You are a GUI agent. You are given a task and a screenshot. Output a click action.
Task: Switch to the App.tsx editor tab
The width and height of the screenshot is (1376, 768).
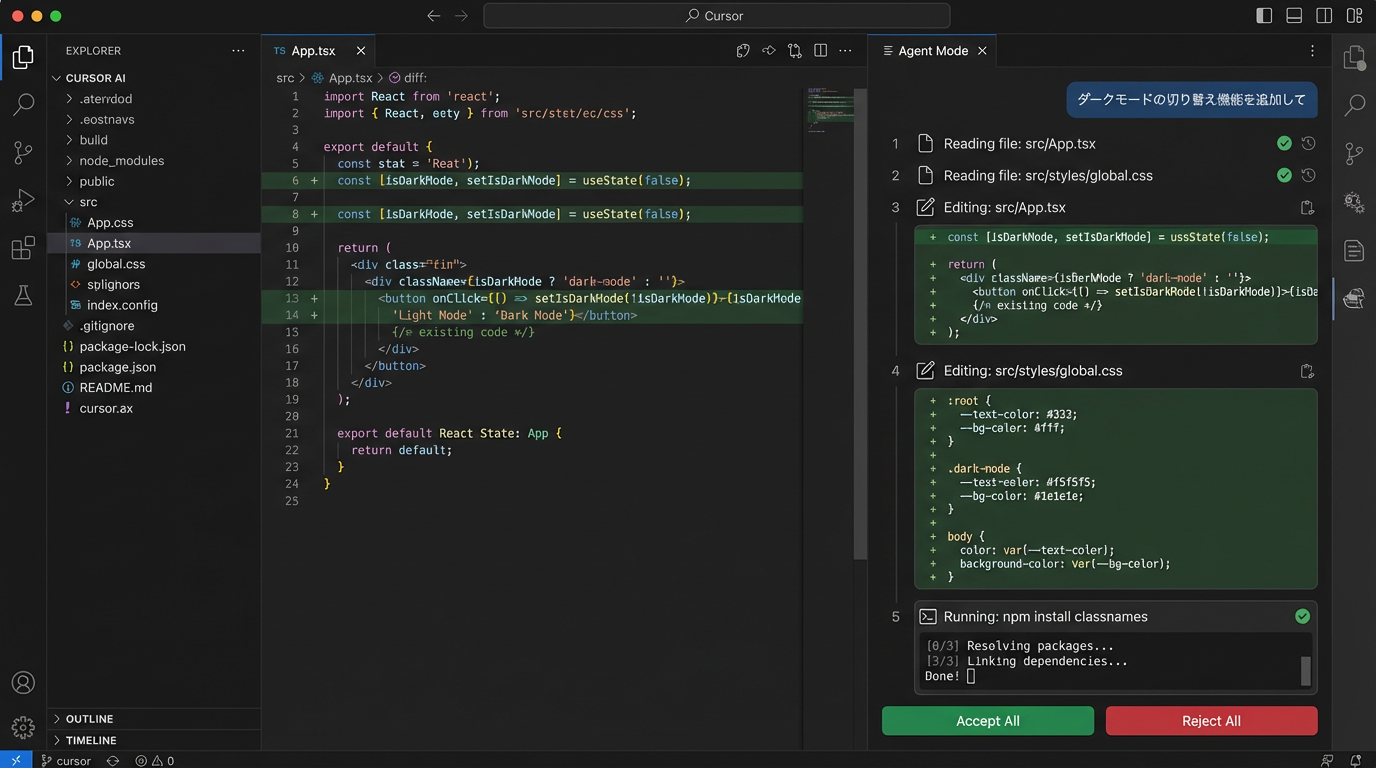312,51
